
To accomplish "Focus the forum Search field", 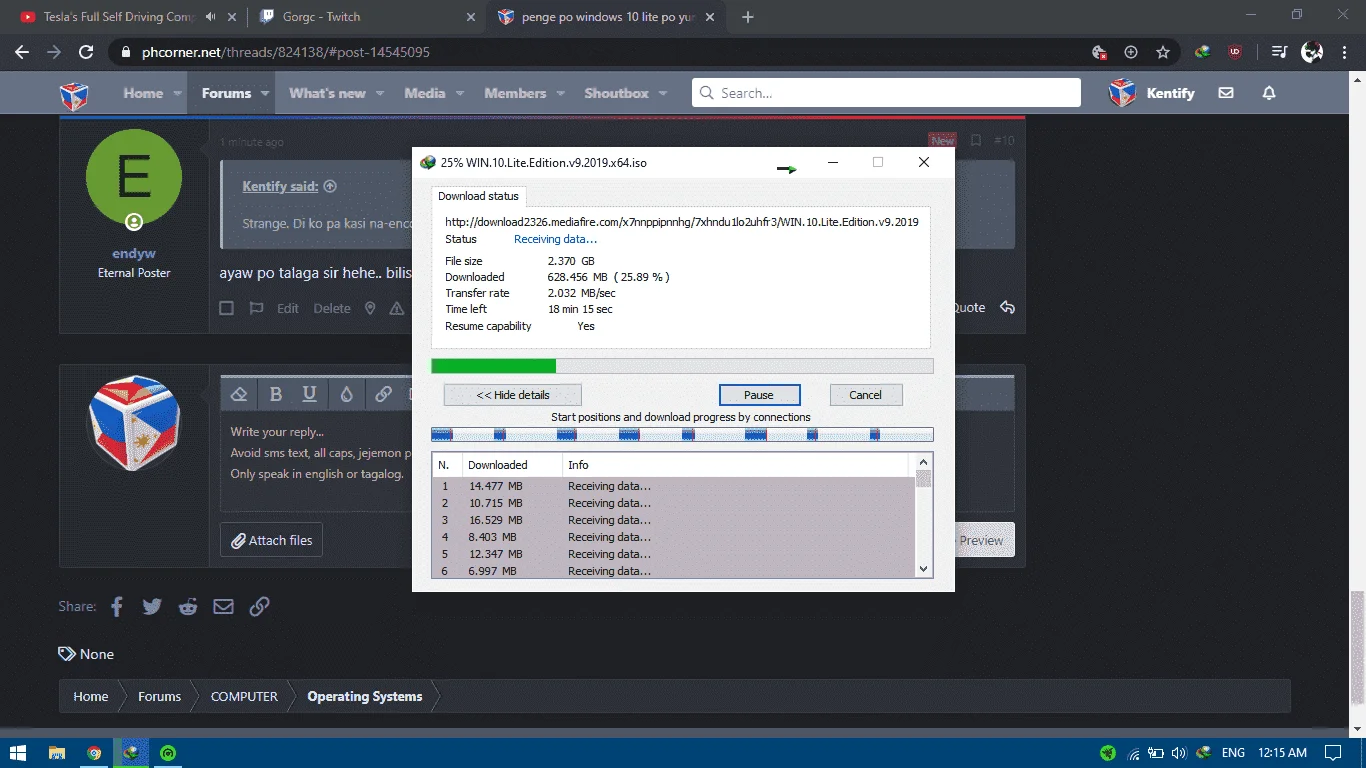I will pos(886,93).
